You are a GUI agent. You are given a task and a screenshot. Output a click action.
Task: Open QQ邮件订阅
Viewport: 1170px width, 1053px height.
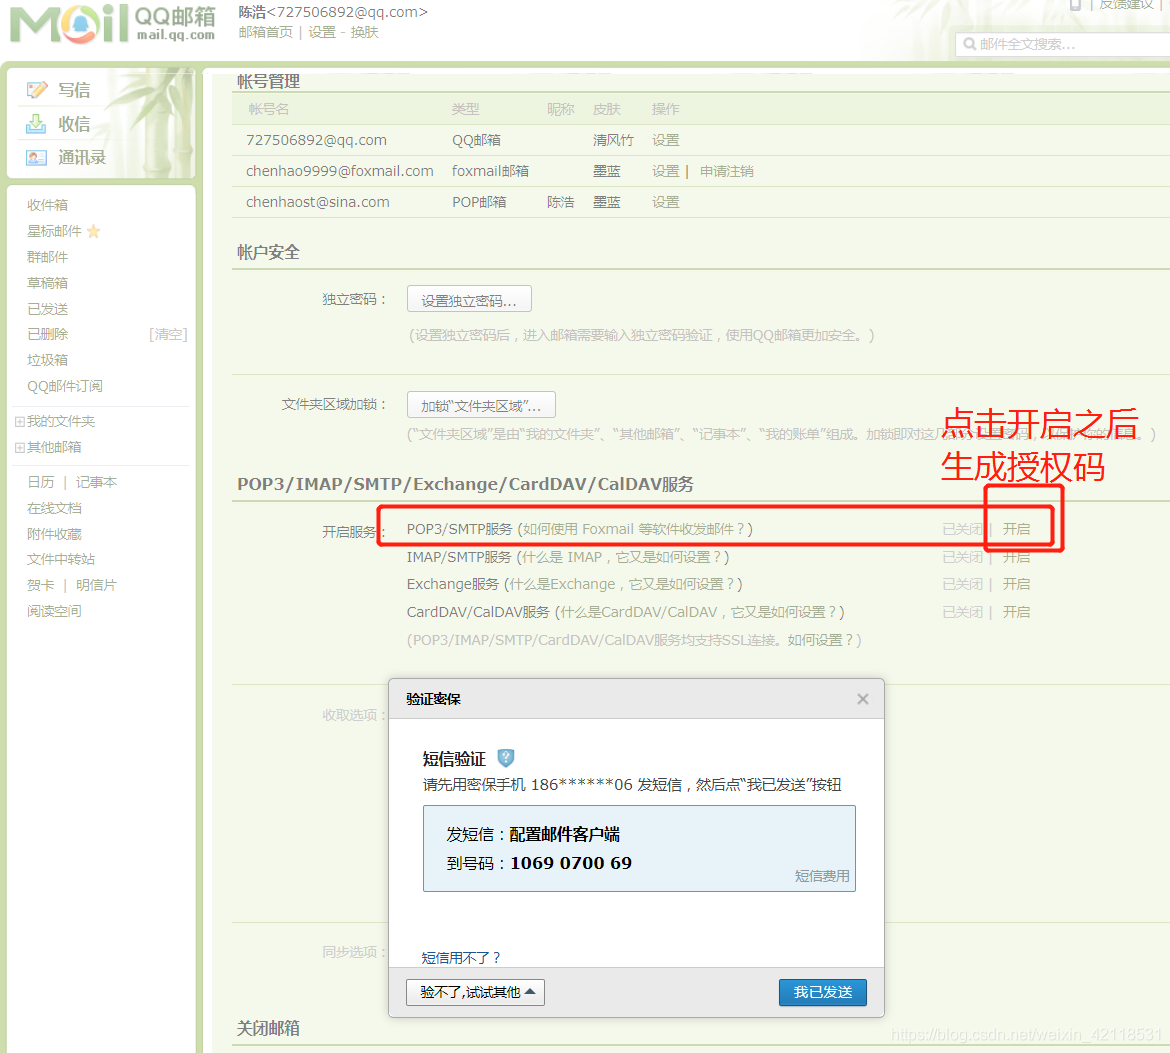(65, 387)
